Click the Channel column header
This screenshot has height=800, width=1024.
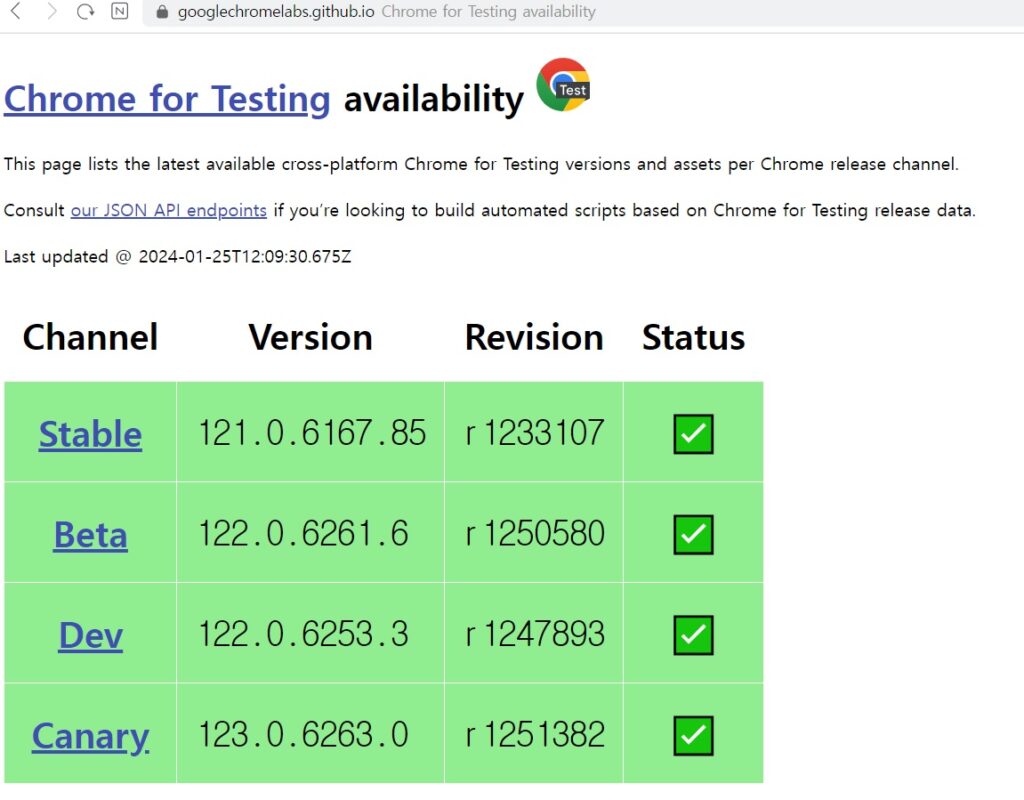coord(90,337)
